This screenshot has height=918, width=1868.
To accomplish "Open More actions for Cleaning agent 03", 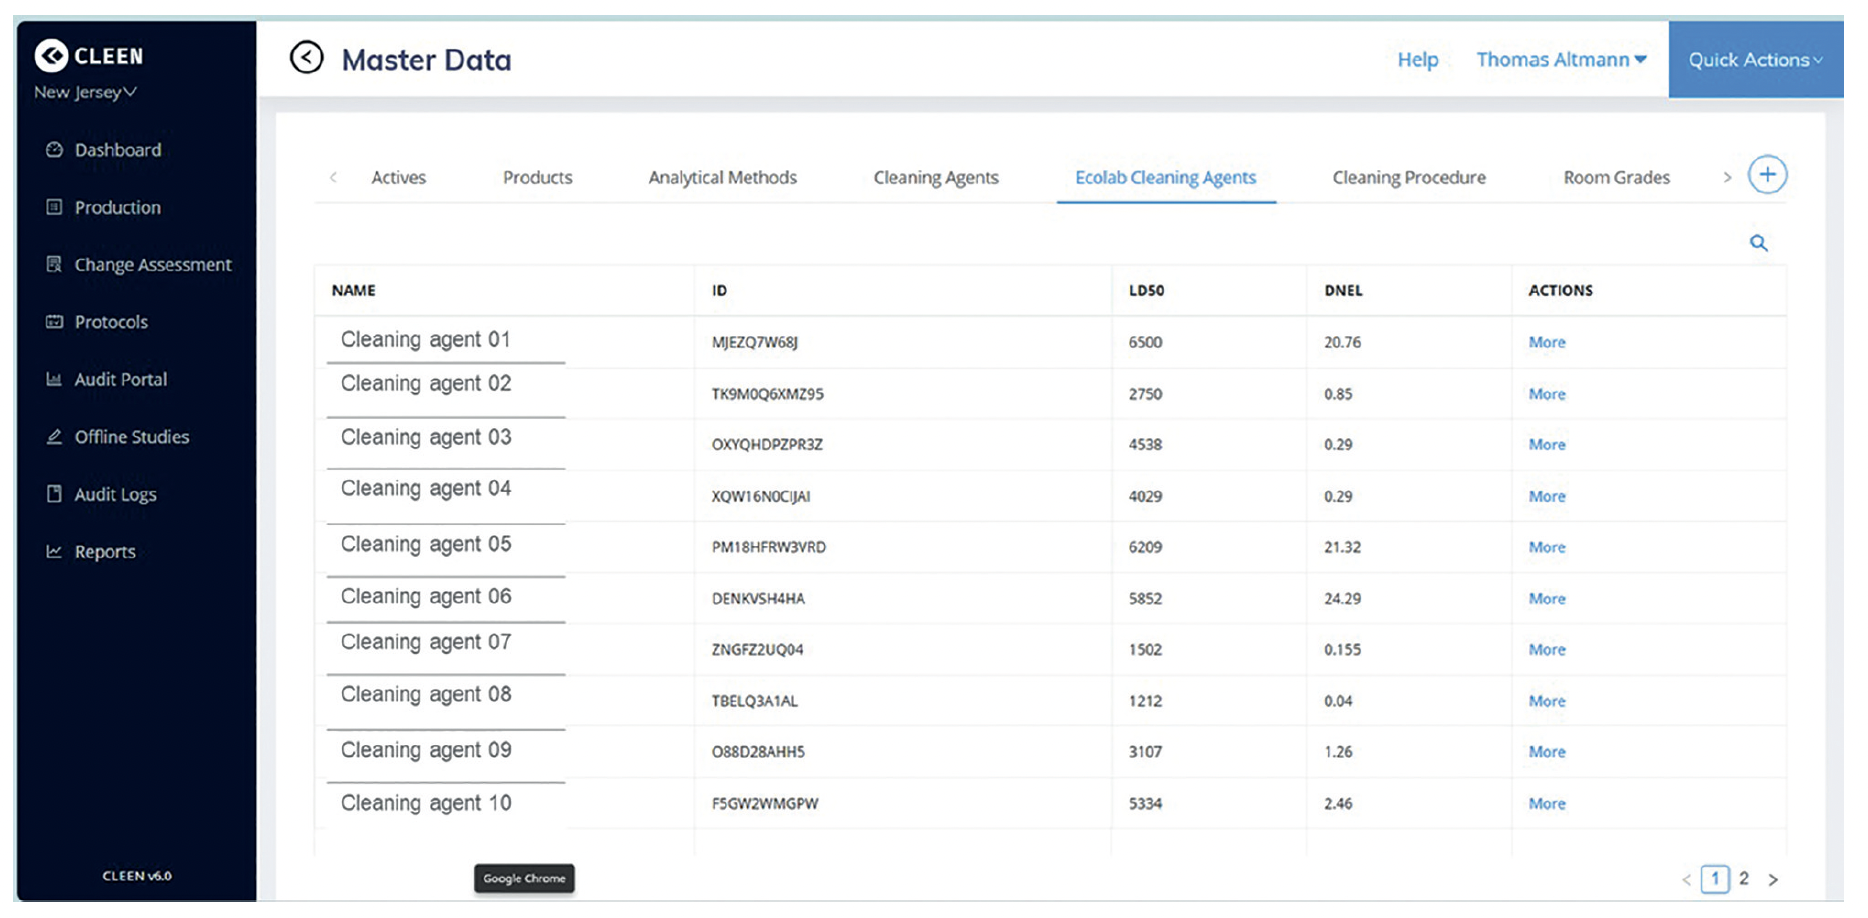I will (x=1546, y=444).
